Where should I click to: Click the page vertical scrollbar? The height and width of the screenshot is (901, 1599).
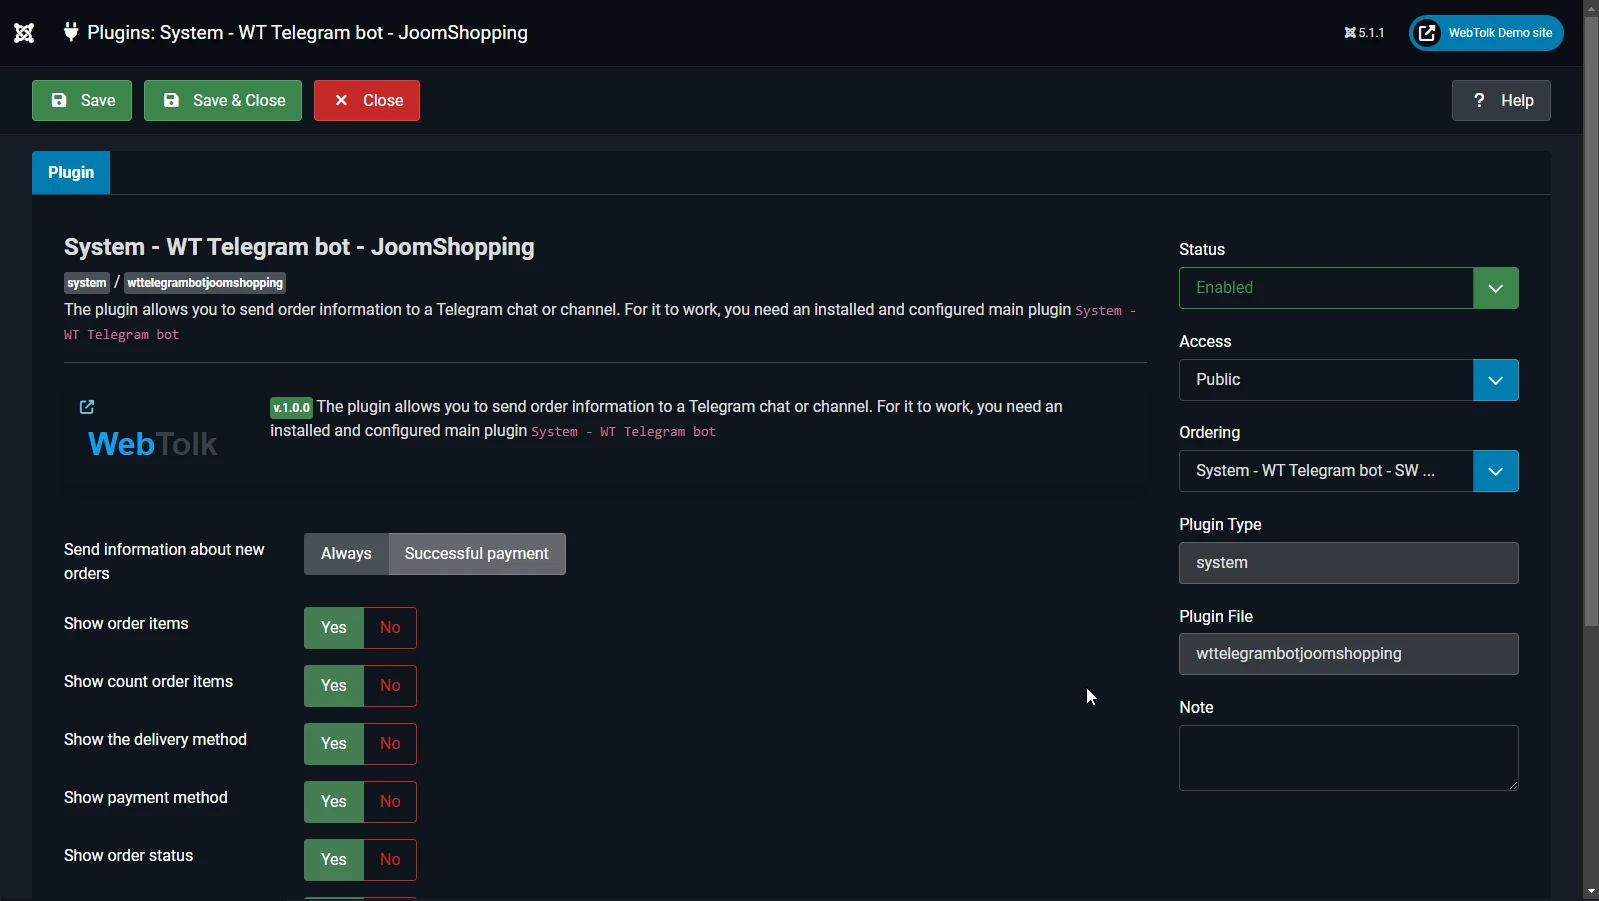pos(1591,320)
